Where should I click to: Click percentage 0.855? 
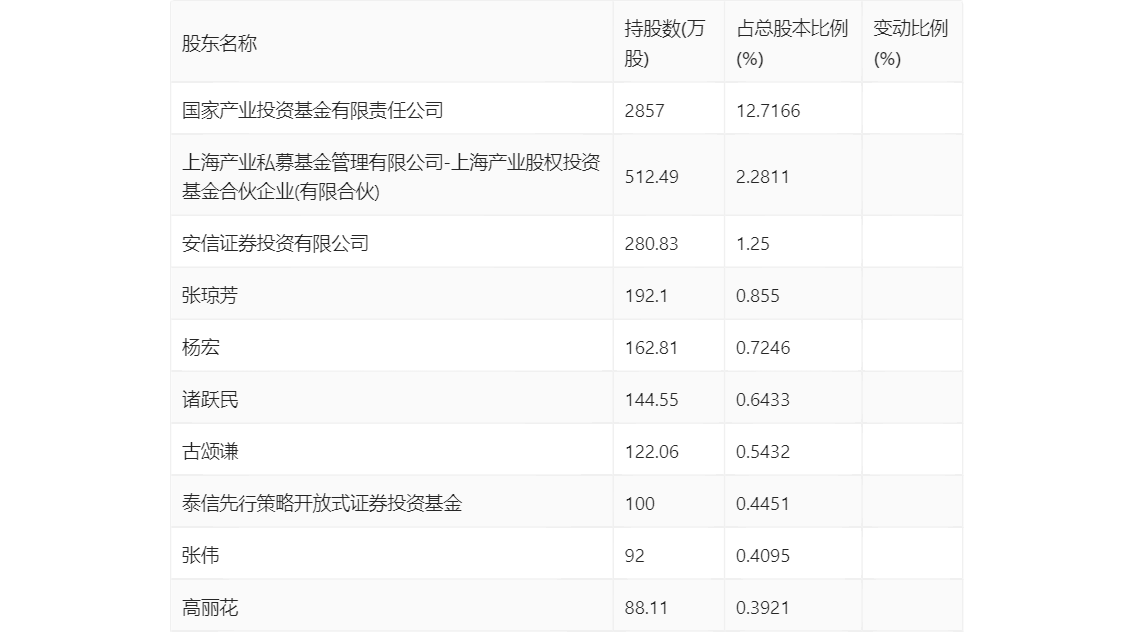(757, 296)
